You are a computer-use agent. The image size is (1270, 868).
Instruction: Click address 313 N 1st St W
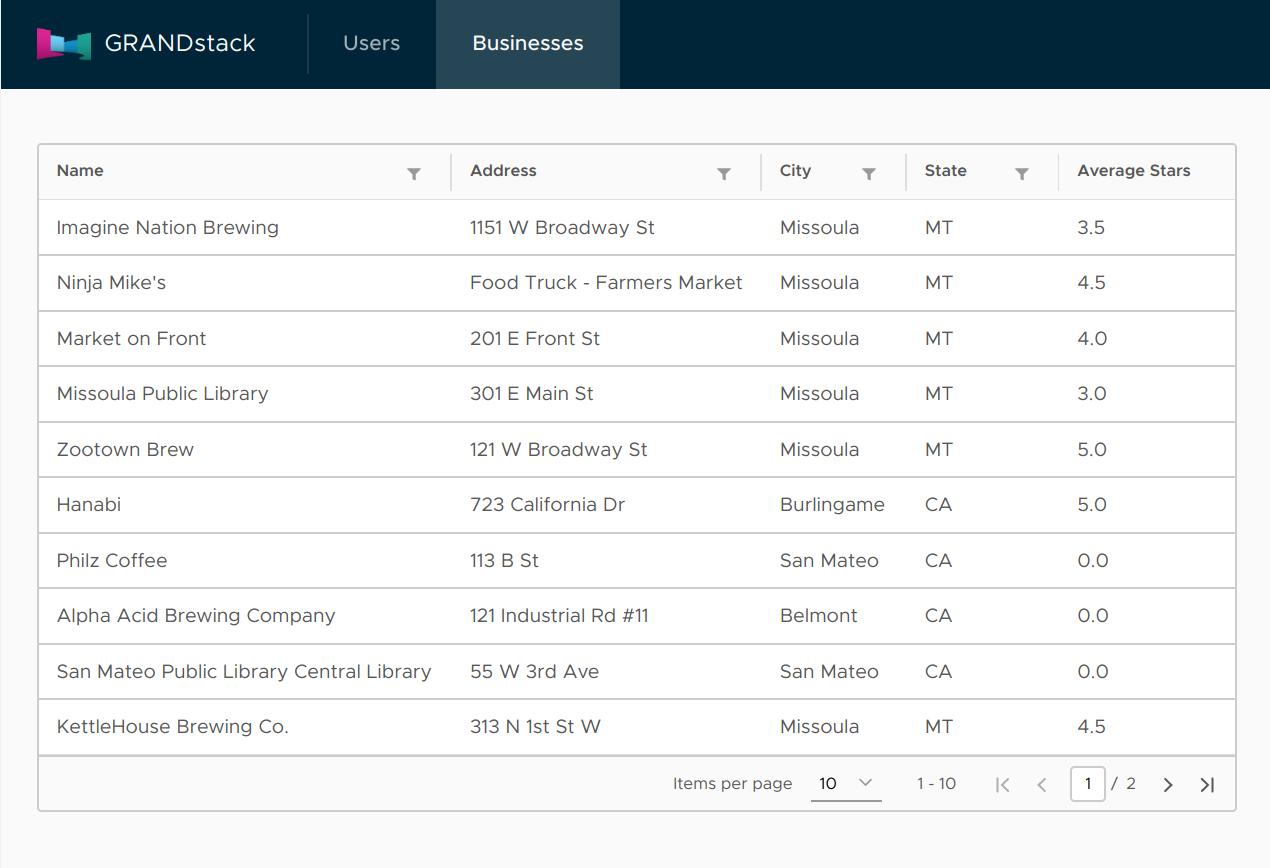click(535, 727)
